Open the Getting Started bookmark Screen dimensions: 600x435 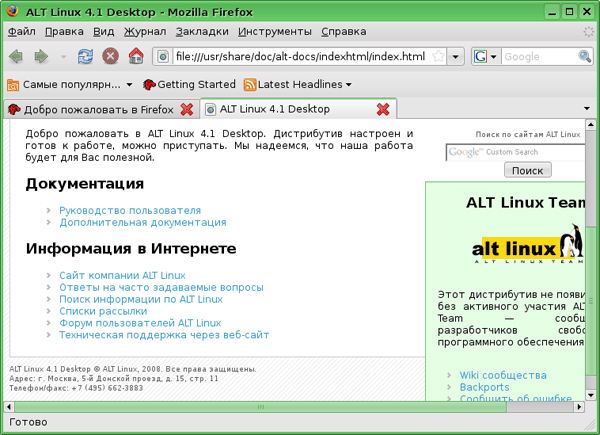click(x=189, y=85)
